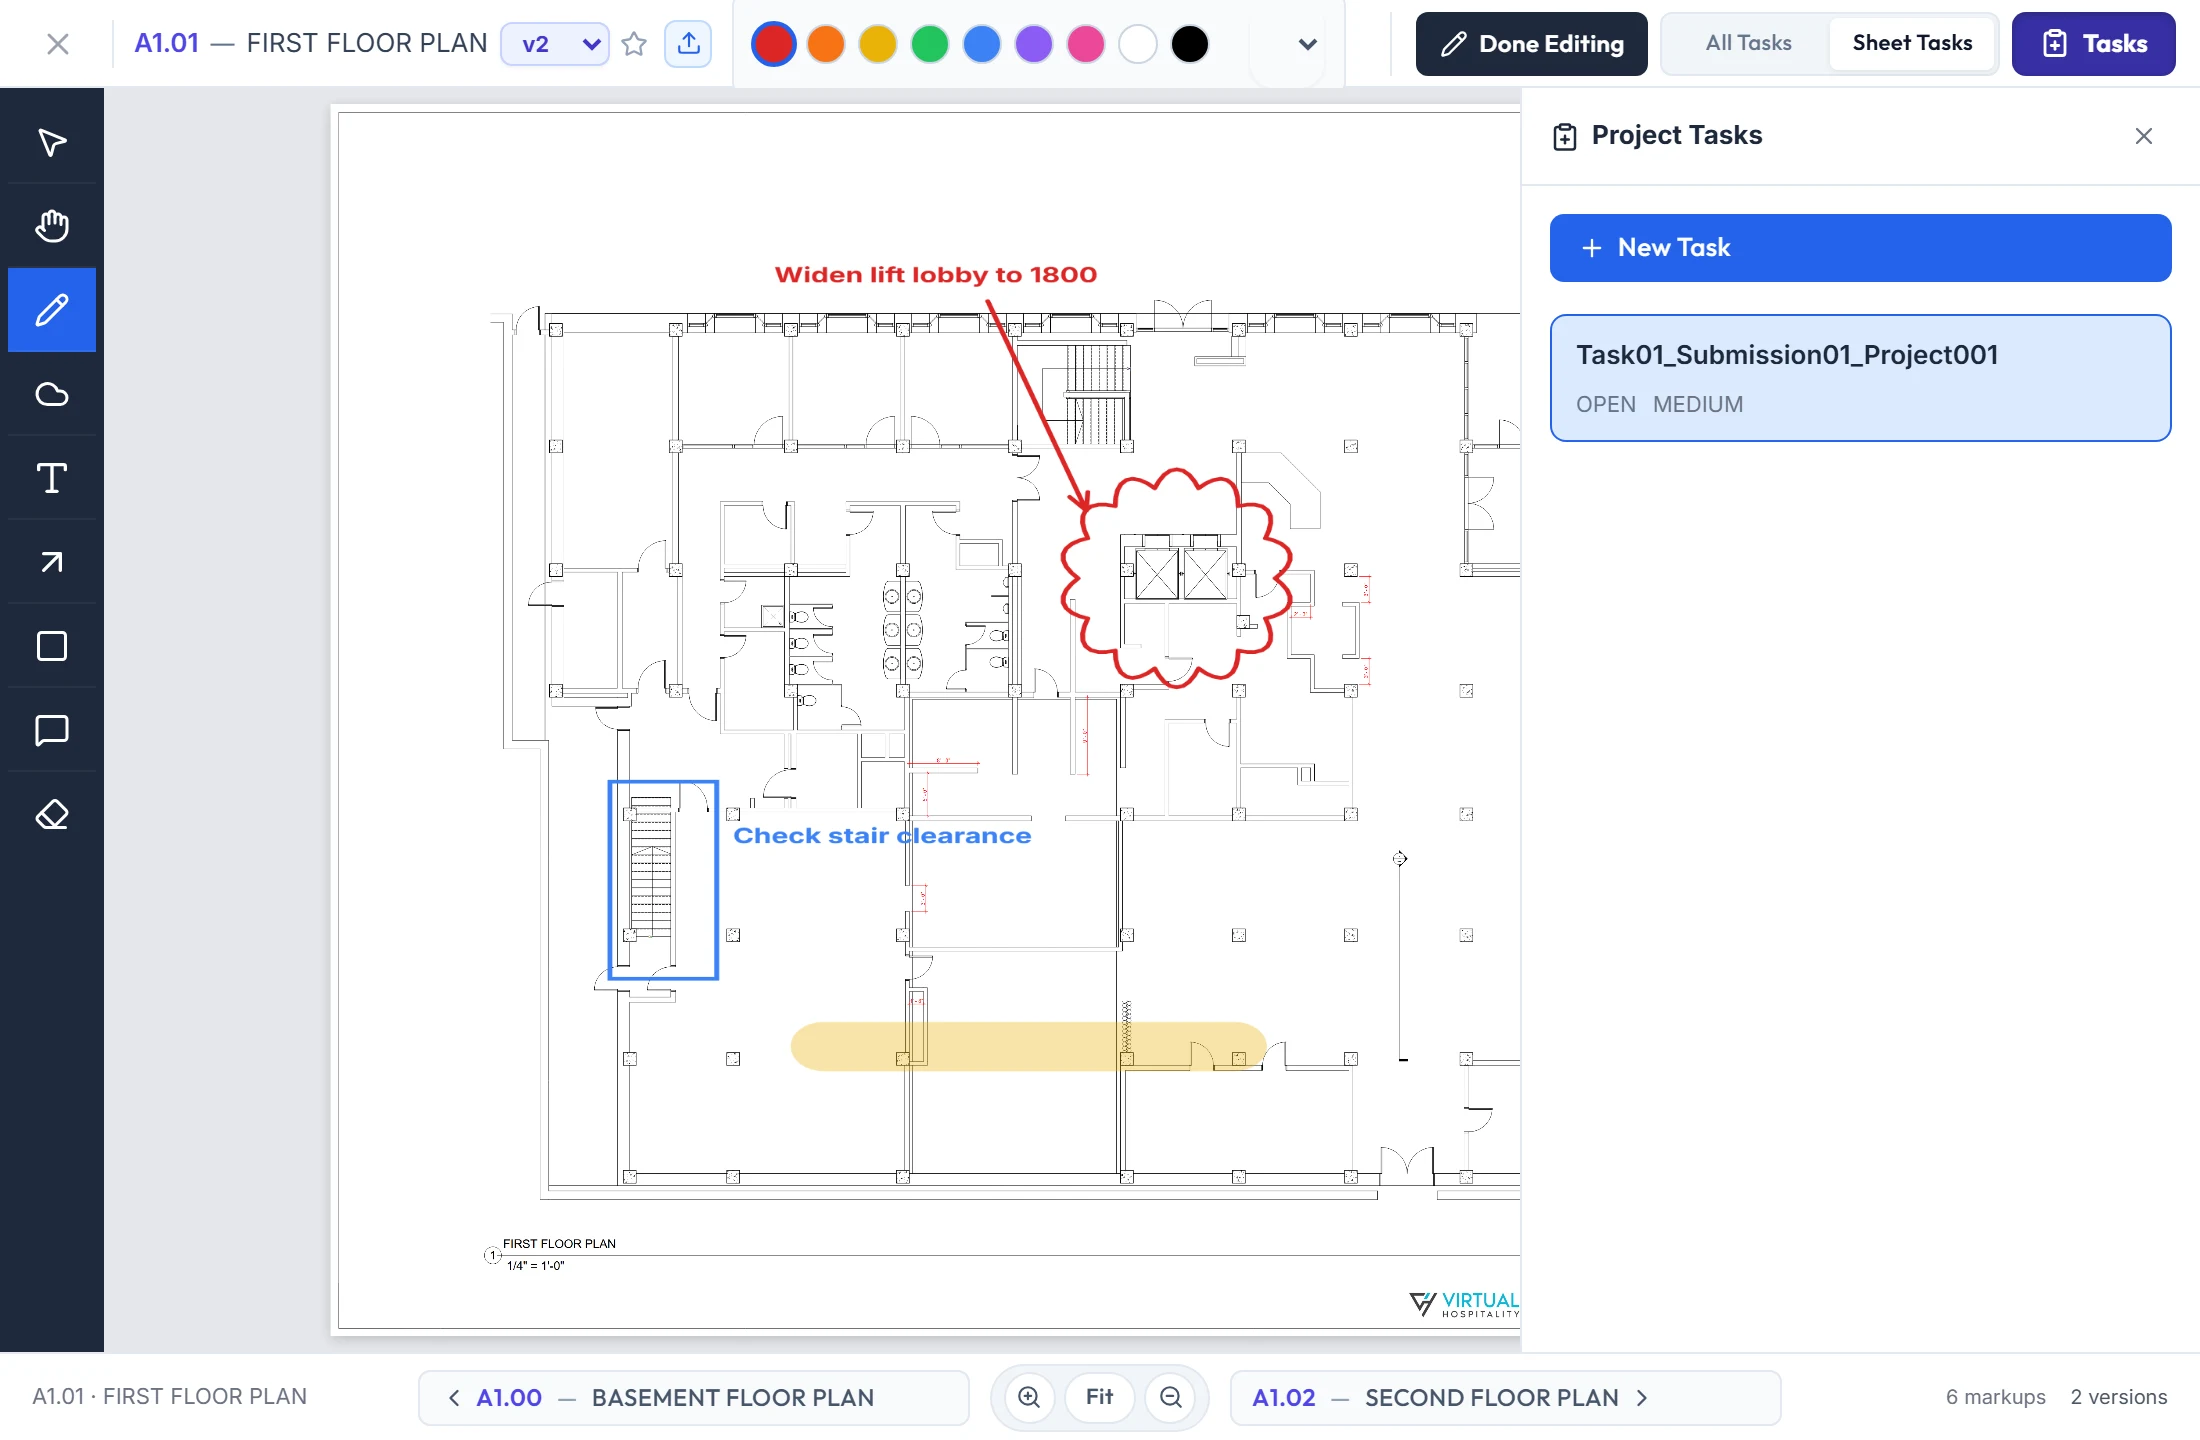The image size is (2200, 1440).
Task: Close the sheet viewer with the X
Action: click(x=58, y=44)
